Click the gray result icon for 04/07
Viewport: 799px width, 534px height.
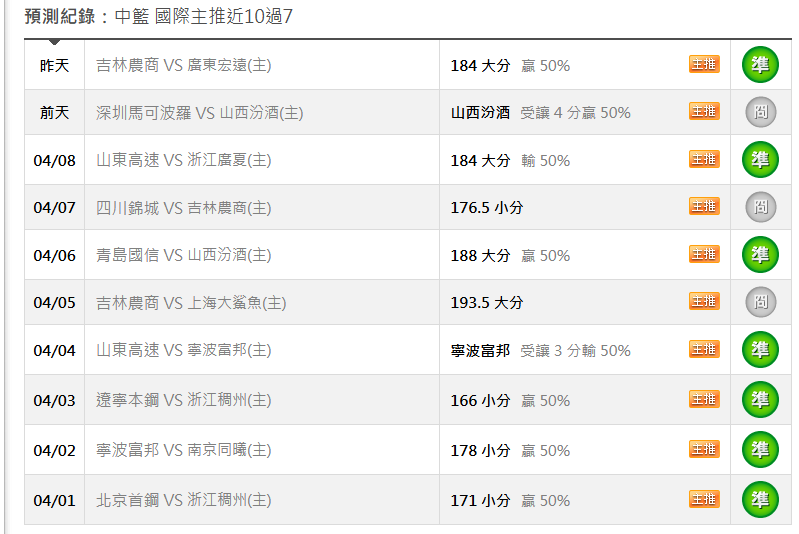[x=760, y=207]
